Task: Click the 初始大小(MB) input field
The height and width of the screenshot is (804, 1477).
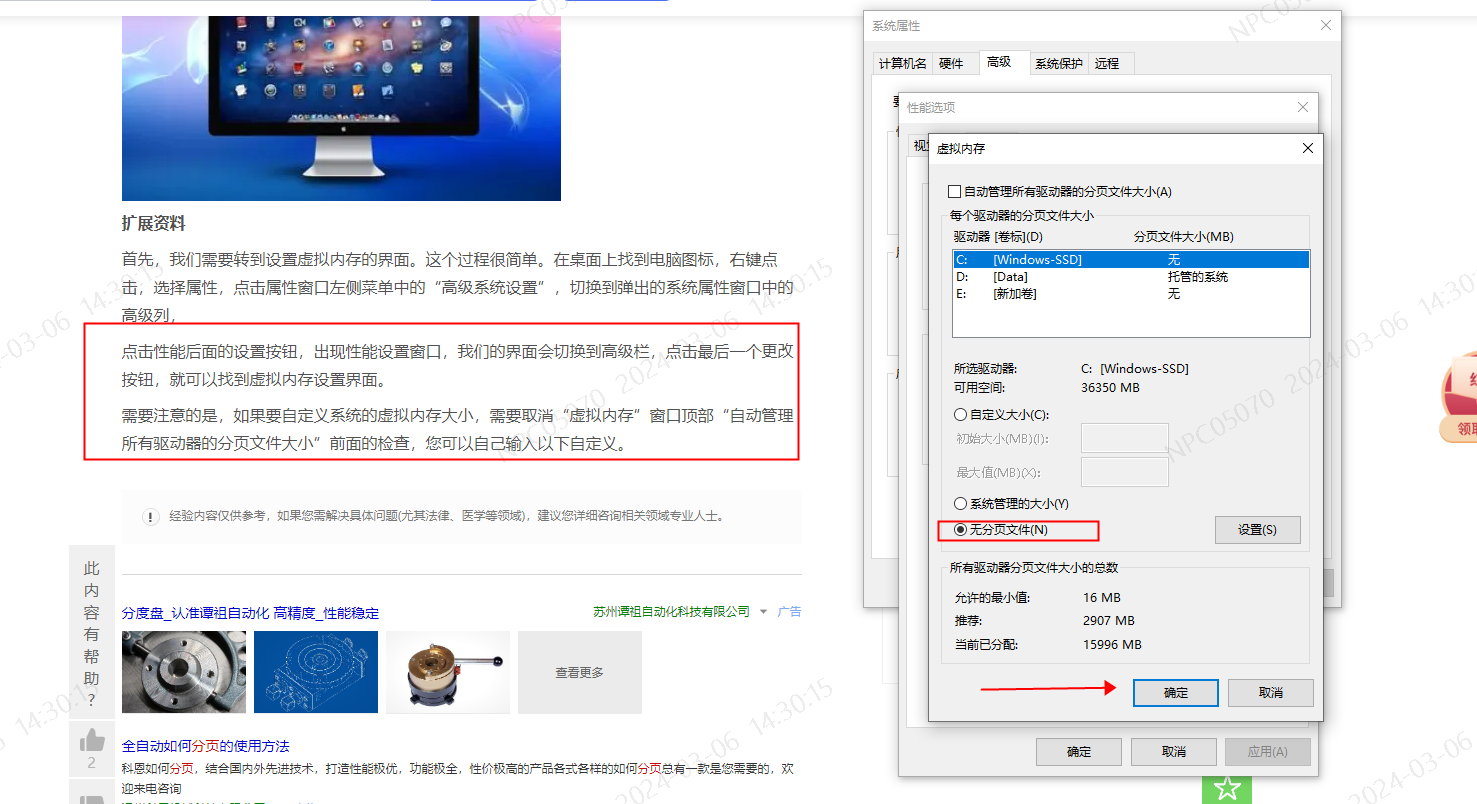Action: 1125,438
